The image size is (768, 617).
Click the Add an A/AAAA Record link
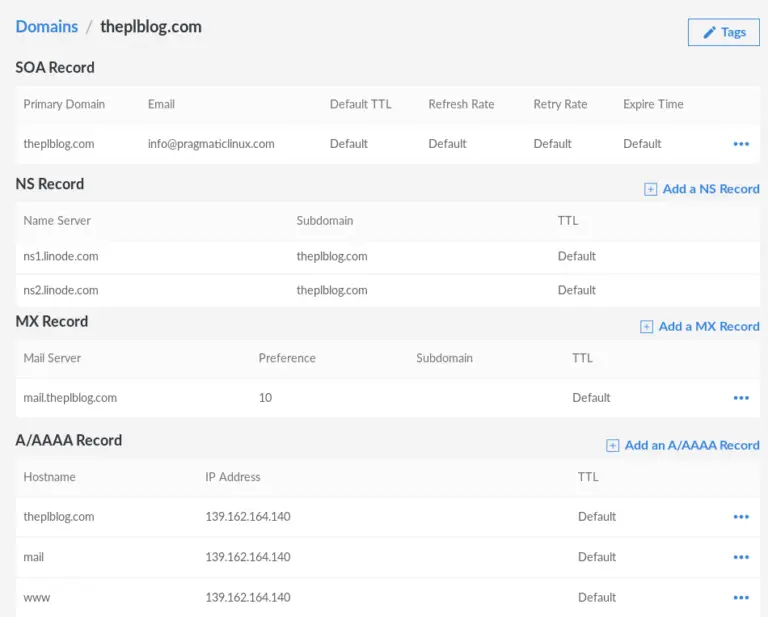pyautogui.click(x=692, y=446)
